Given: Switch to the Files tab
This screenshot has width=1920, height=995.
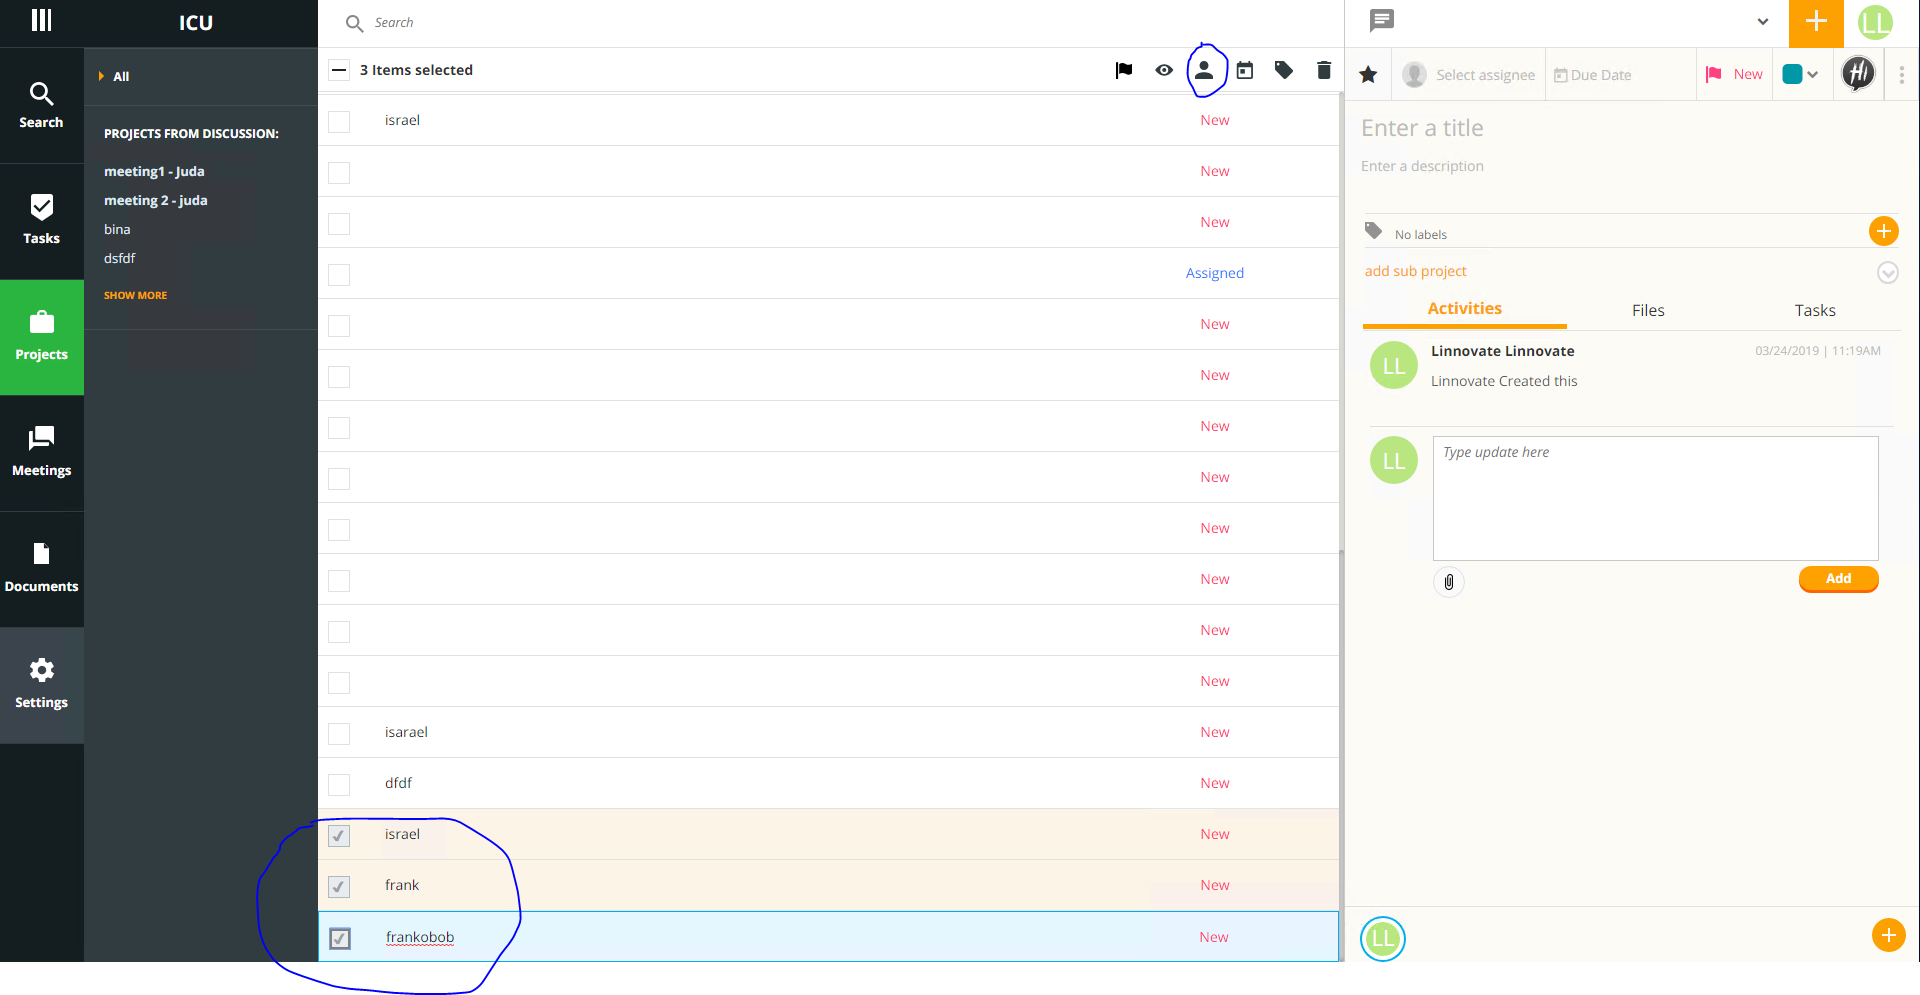Looking at the screenshot, I should (x=1648, y=310).
